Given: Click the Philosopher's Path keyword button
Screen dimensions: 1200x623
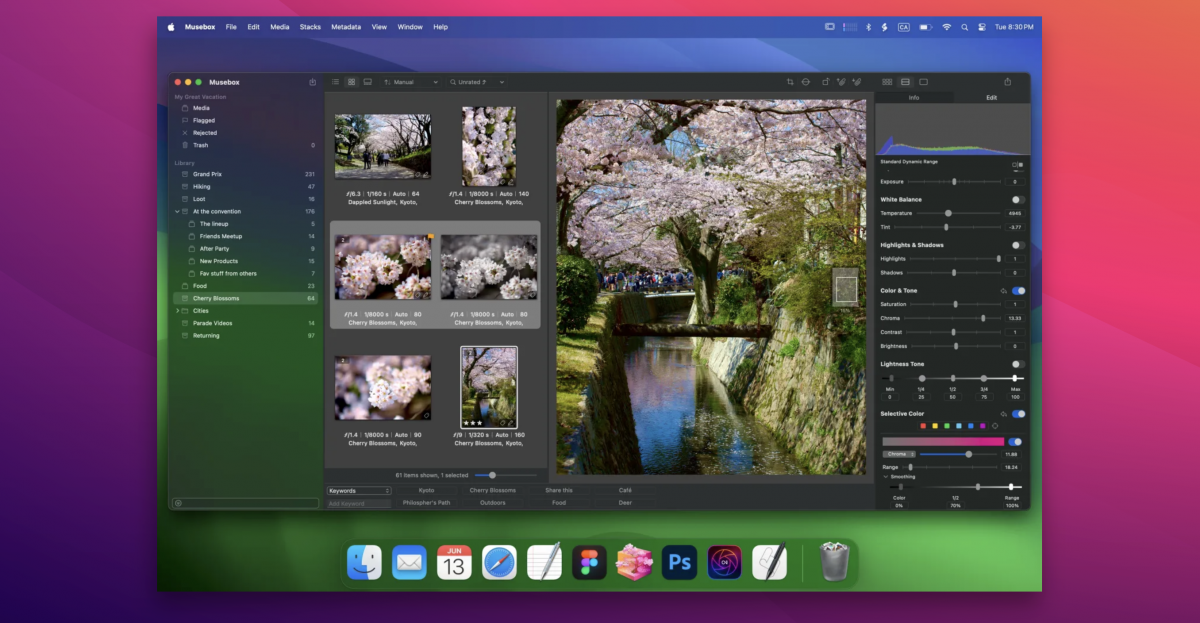Looking at the screenshot, I should (x=427, y=503).
